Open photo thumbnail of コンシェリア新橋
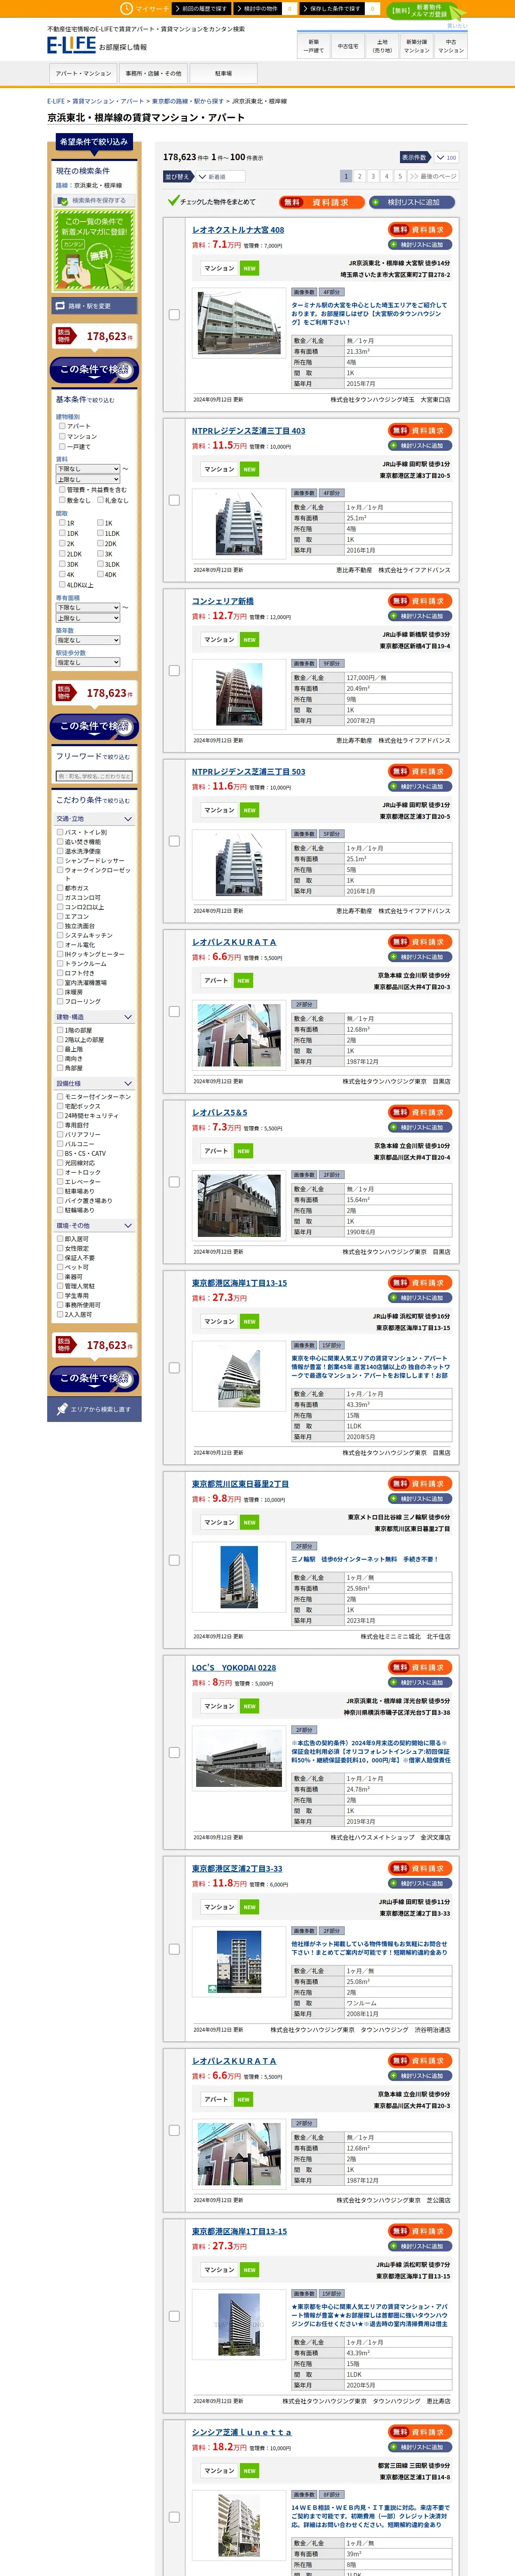 tap(239, 694)
